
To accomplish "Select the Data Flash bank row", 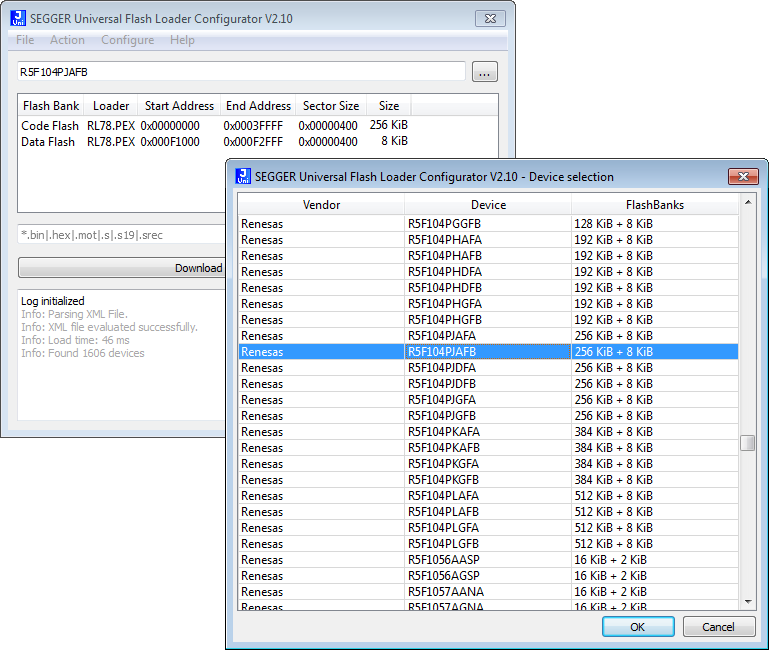I will [x=214, y=142].
